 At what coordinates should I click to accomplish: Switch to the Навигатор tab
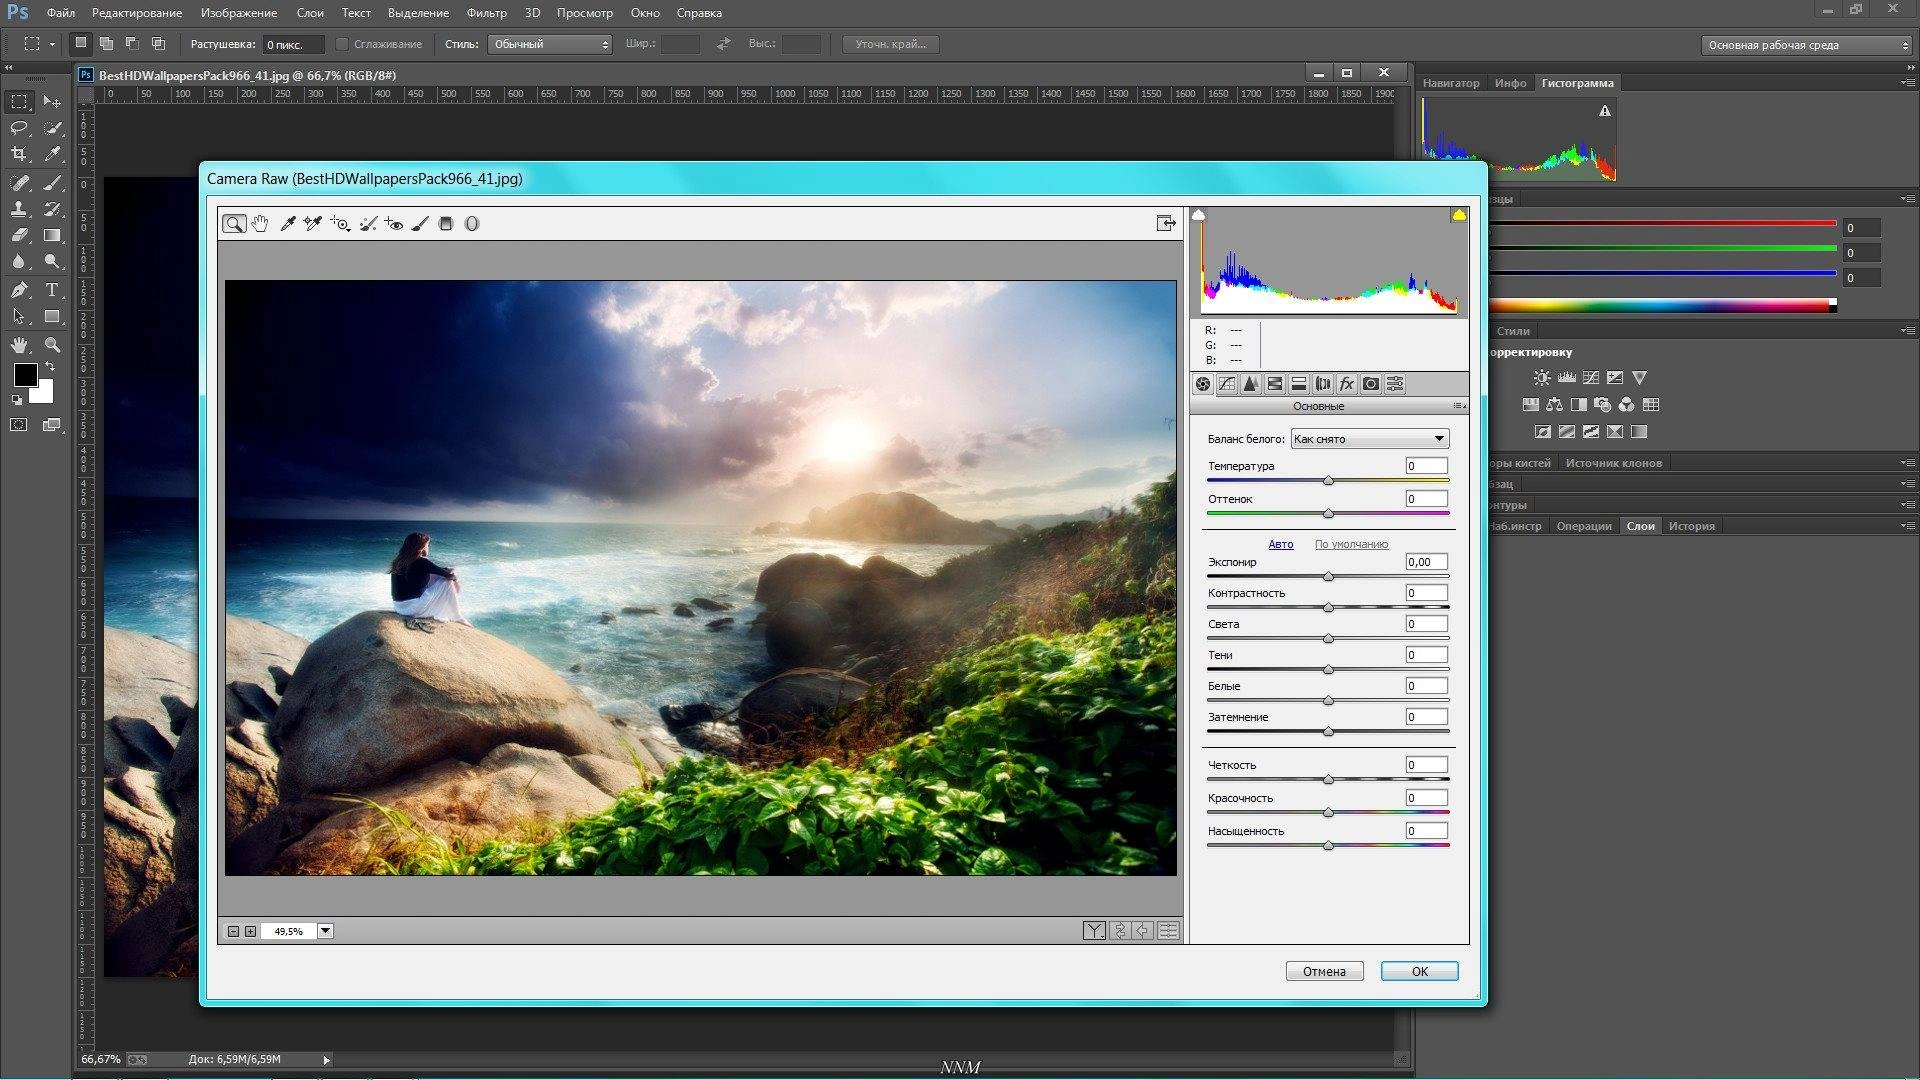[1450, 83]
